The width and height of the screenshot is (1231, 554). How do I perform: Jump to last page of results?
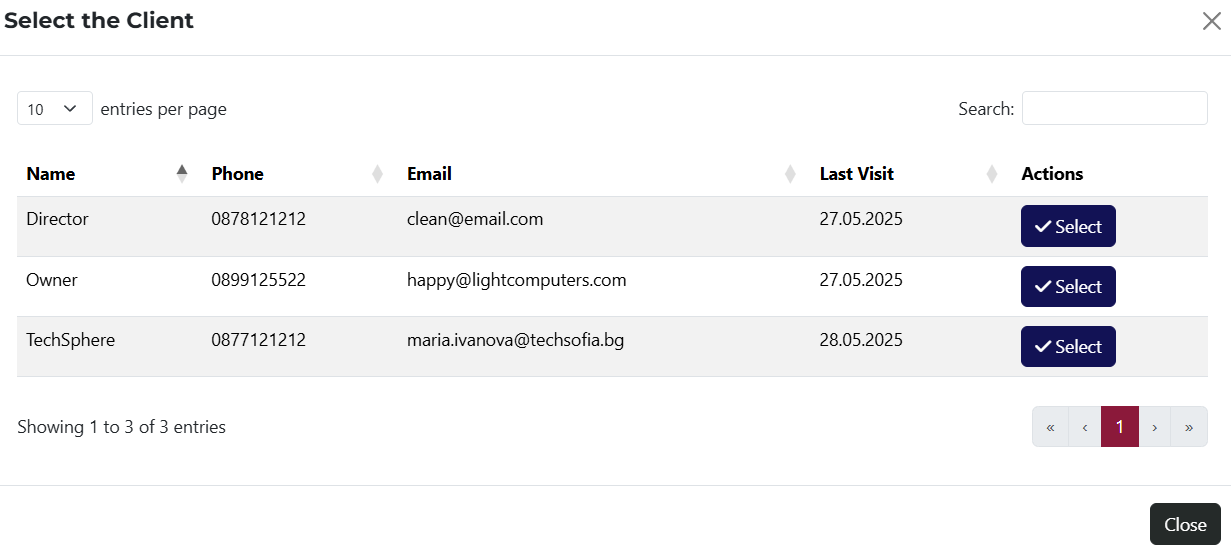click(1189, 427)
